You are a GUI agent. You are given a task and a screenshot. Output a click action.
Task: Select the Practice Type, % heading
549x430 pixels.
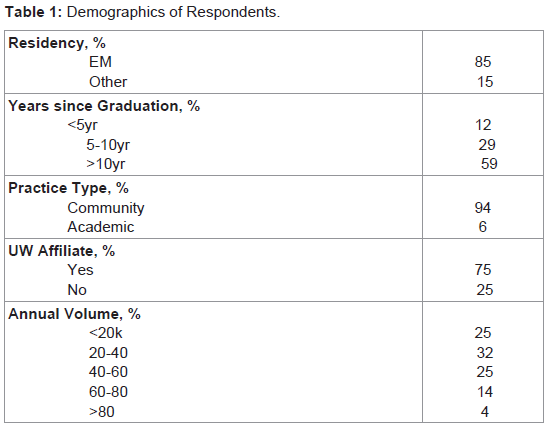(x=68, y=188)
